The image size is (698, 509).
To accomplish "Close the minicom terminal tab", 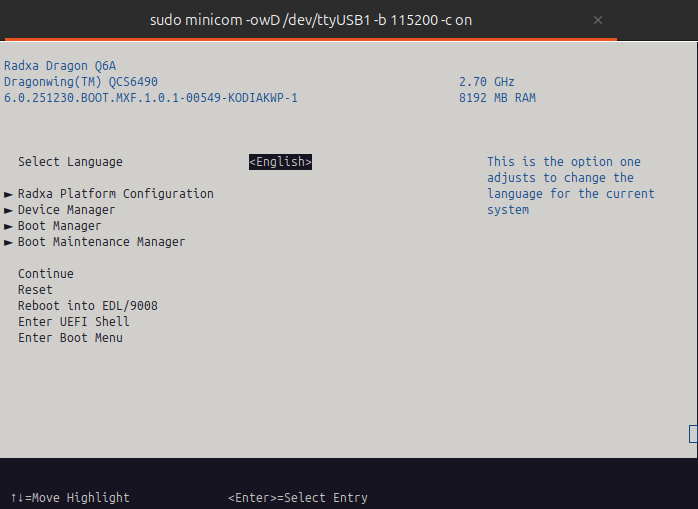I will [x=598, y=20].
